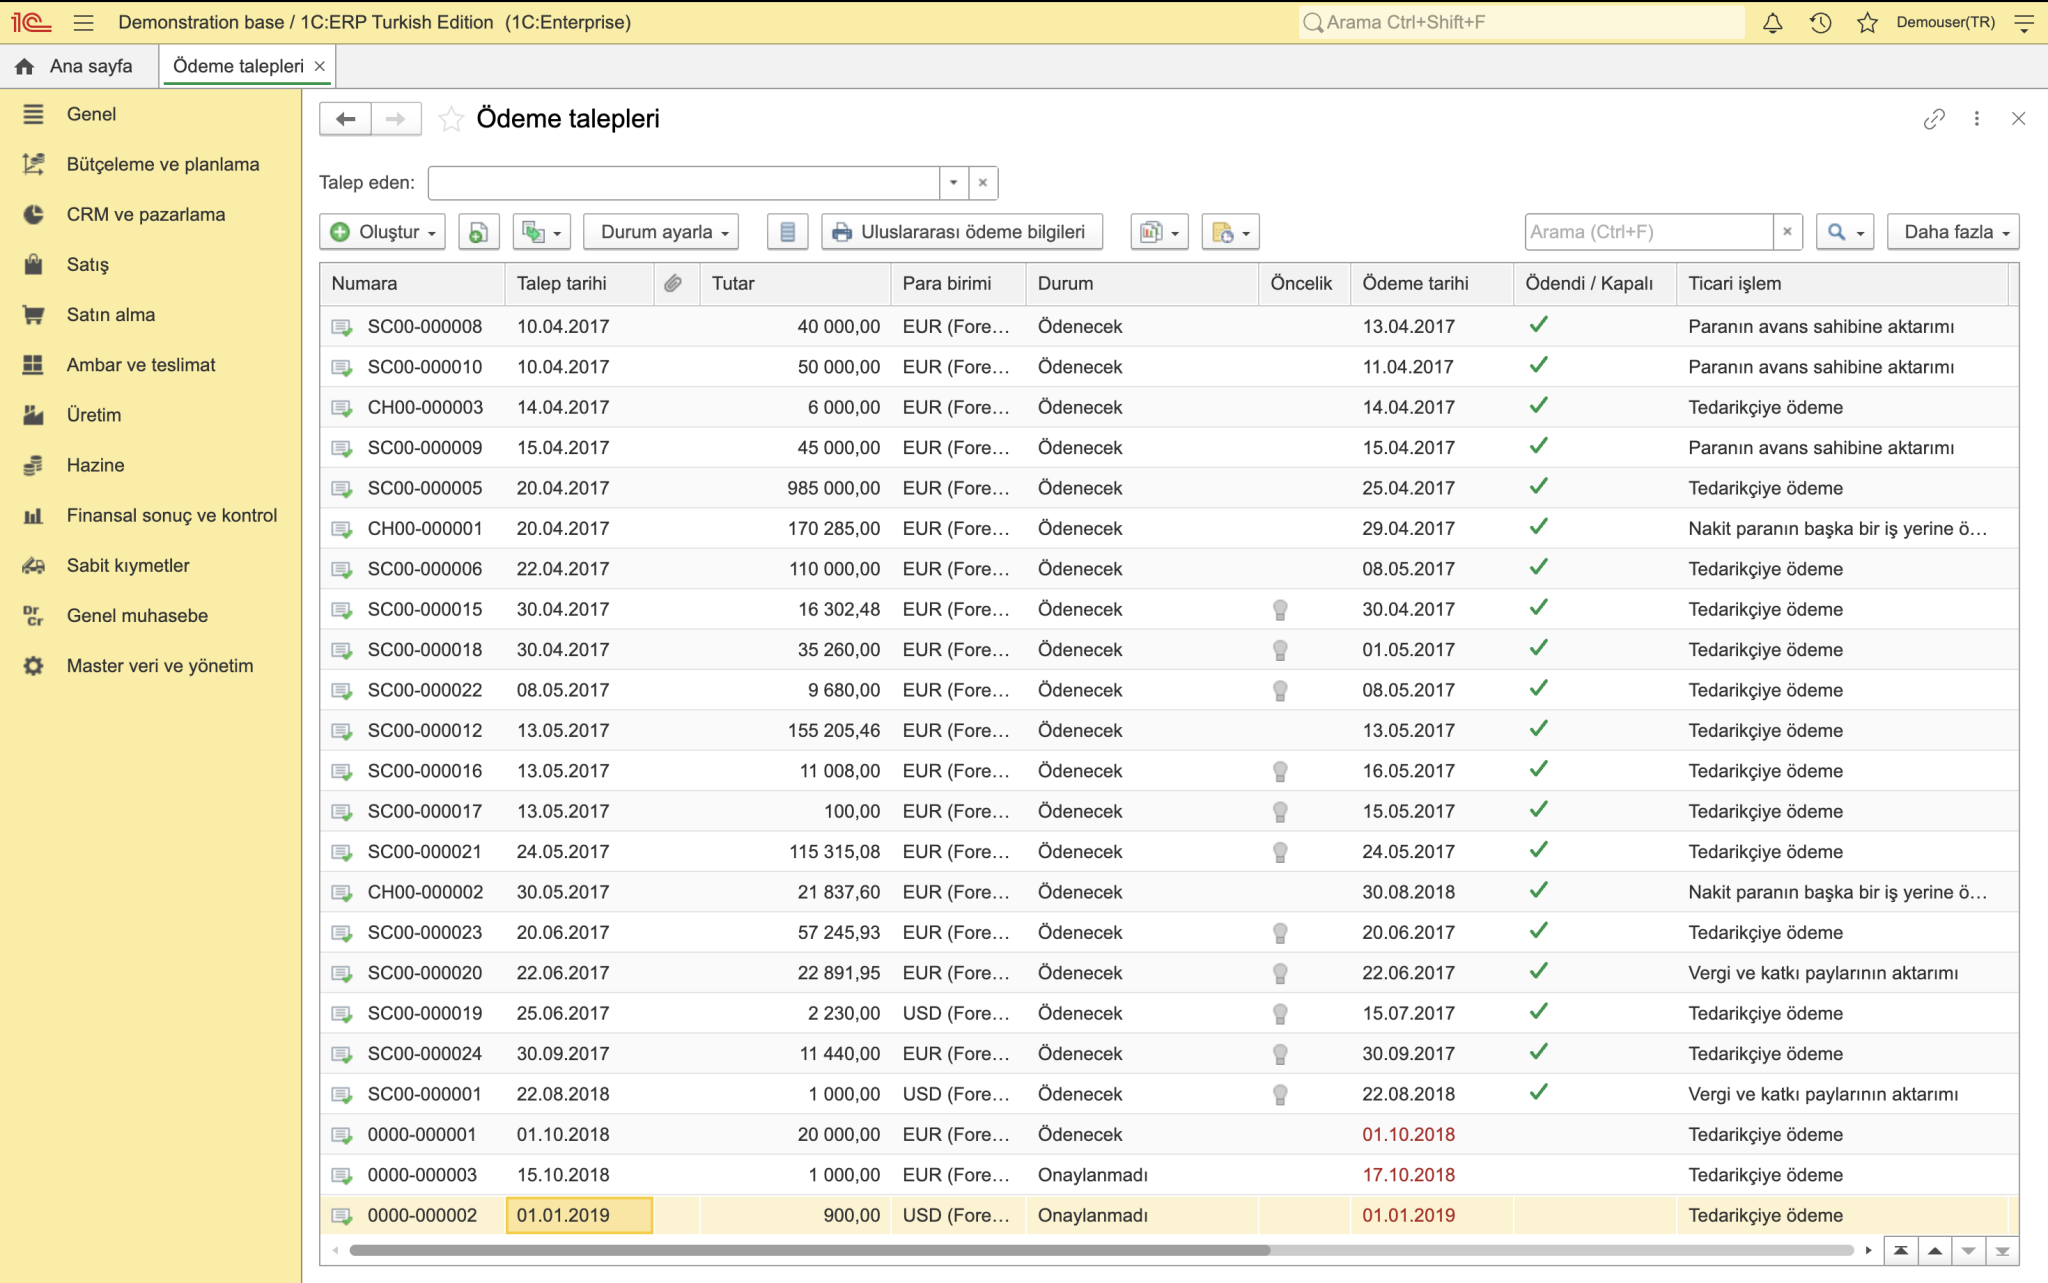Toggle priority bulb for SC00-000015

tap(1280, 609)
